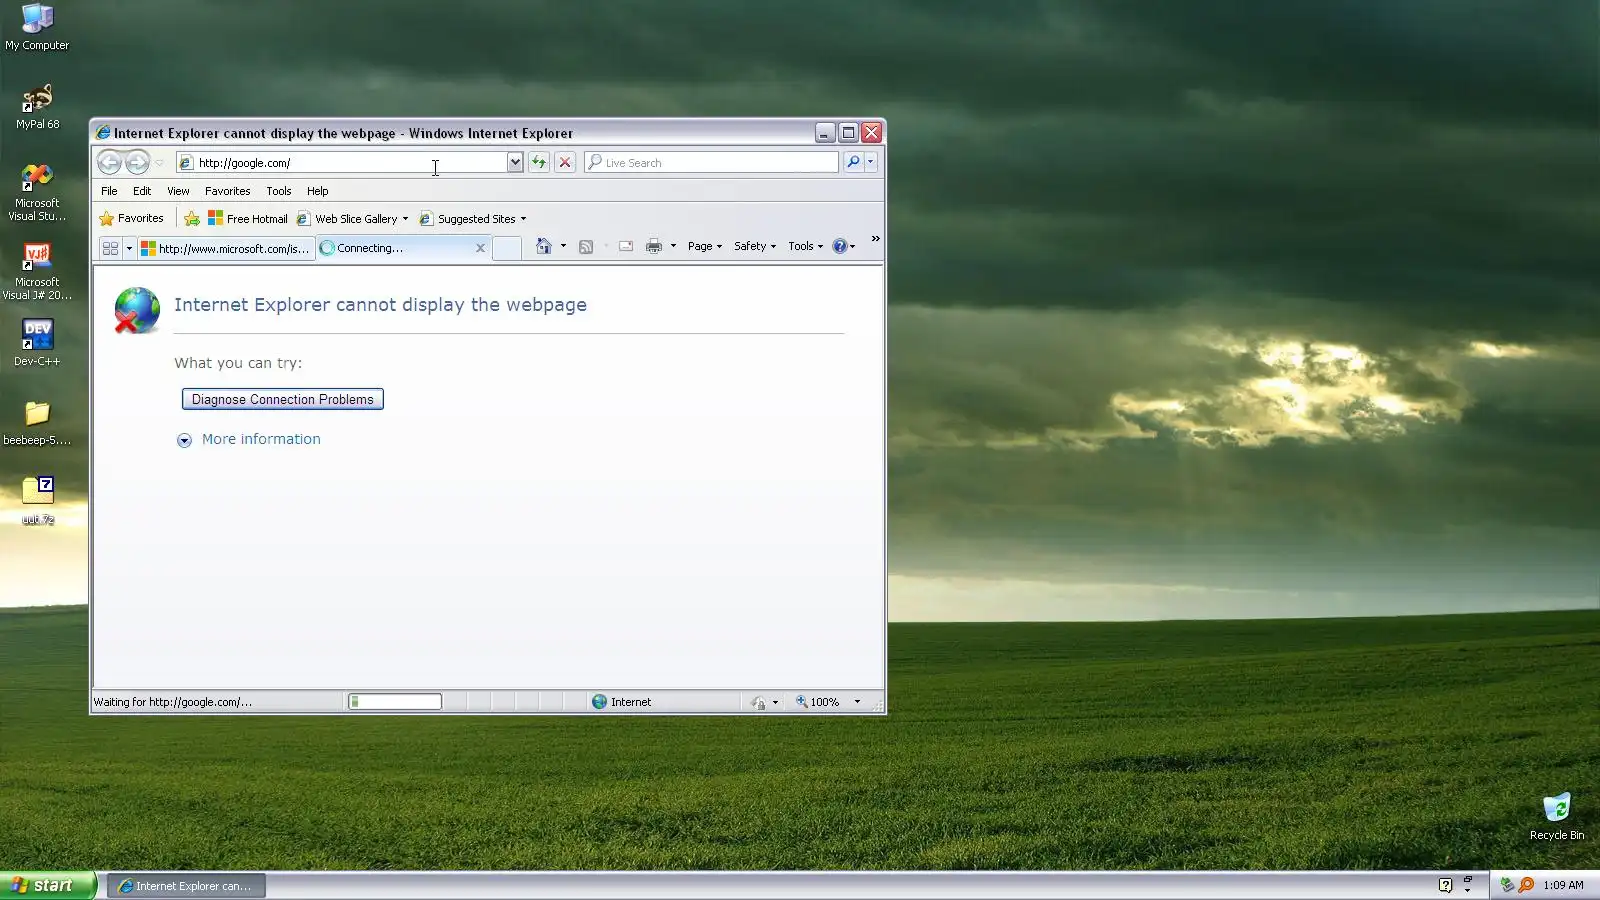Select the Connecting... tab
Viewport: 1600px width, 900px height.
[403, 248]
